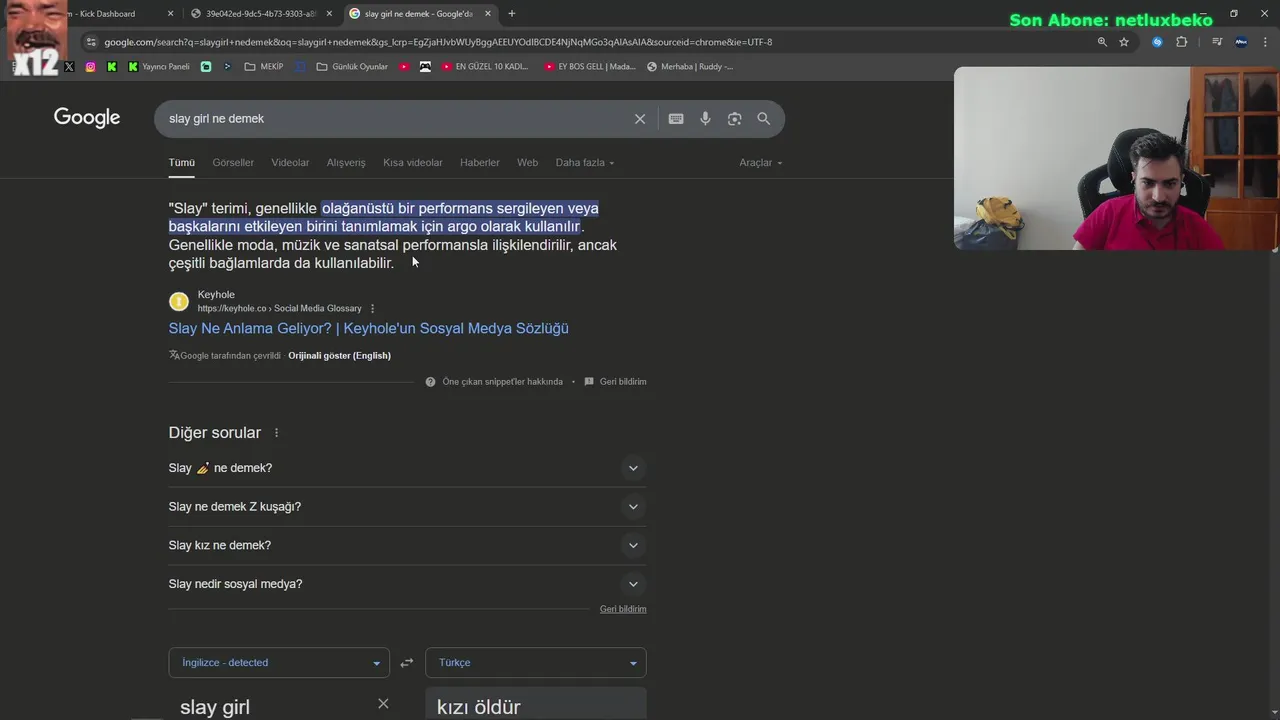Open the zoom indicator icon in address bar
This screenshot has width=1280, height=720.
point(1102,42)
